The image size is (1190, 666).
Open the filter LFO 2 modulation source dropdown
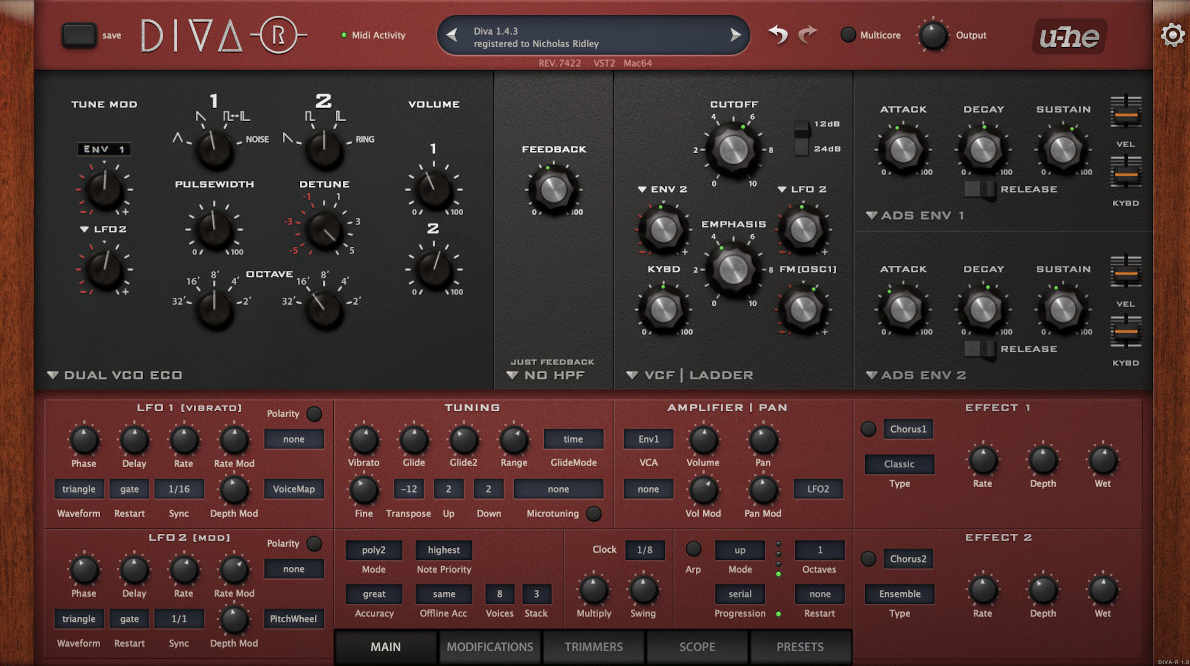pos(802,189)
